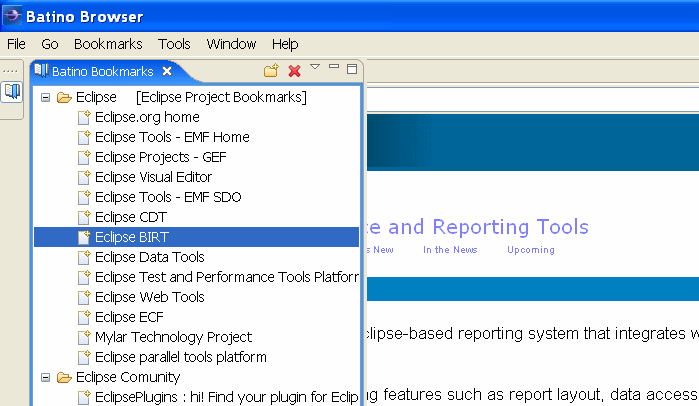Close the Batino Bookmarks tab
699x406 pixels.
coord(168,71)
